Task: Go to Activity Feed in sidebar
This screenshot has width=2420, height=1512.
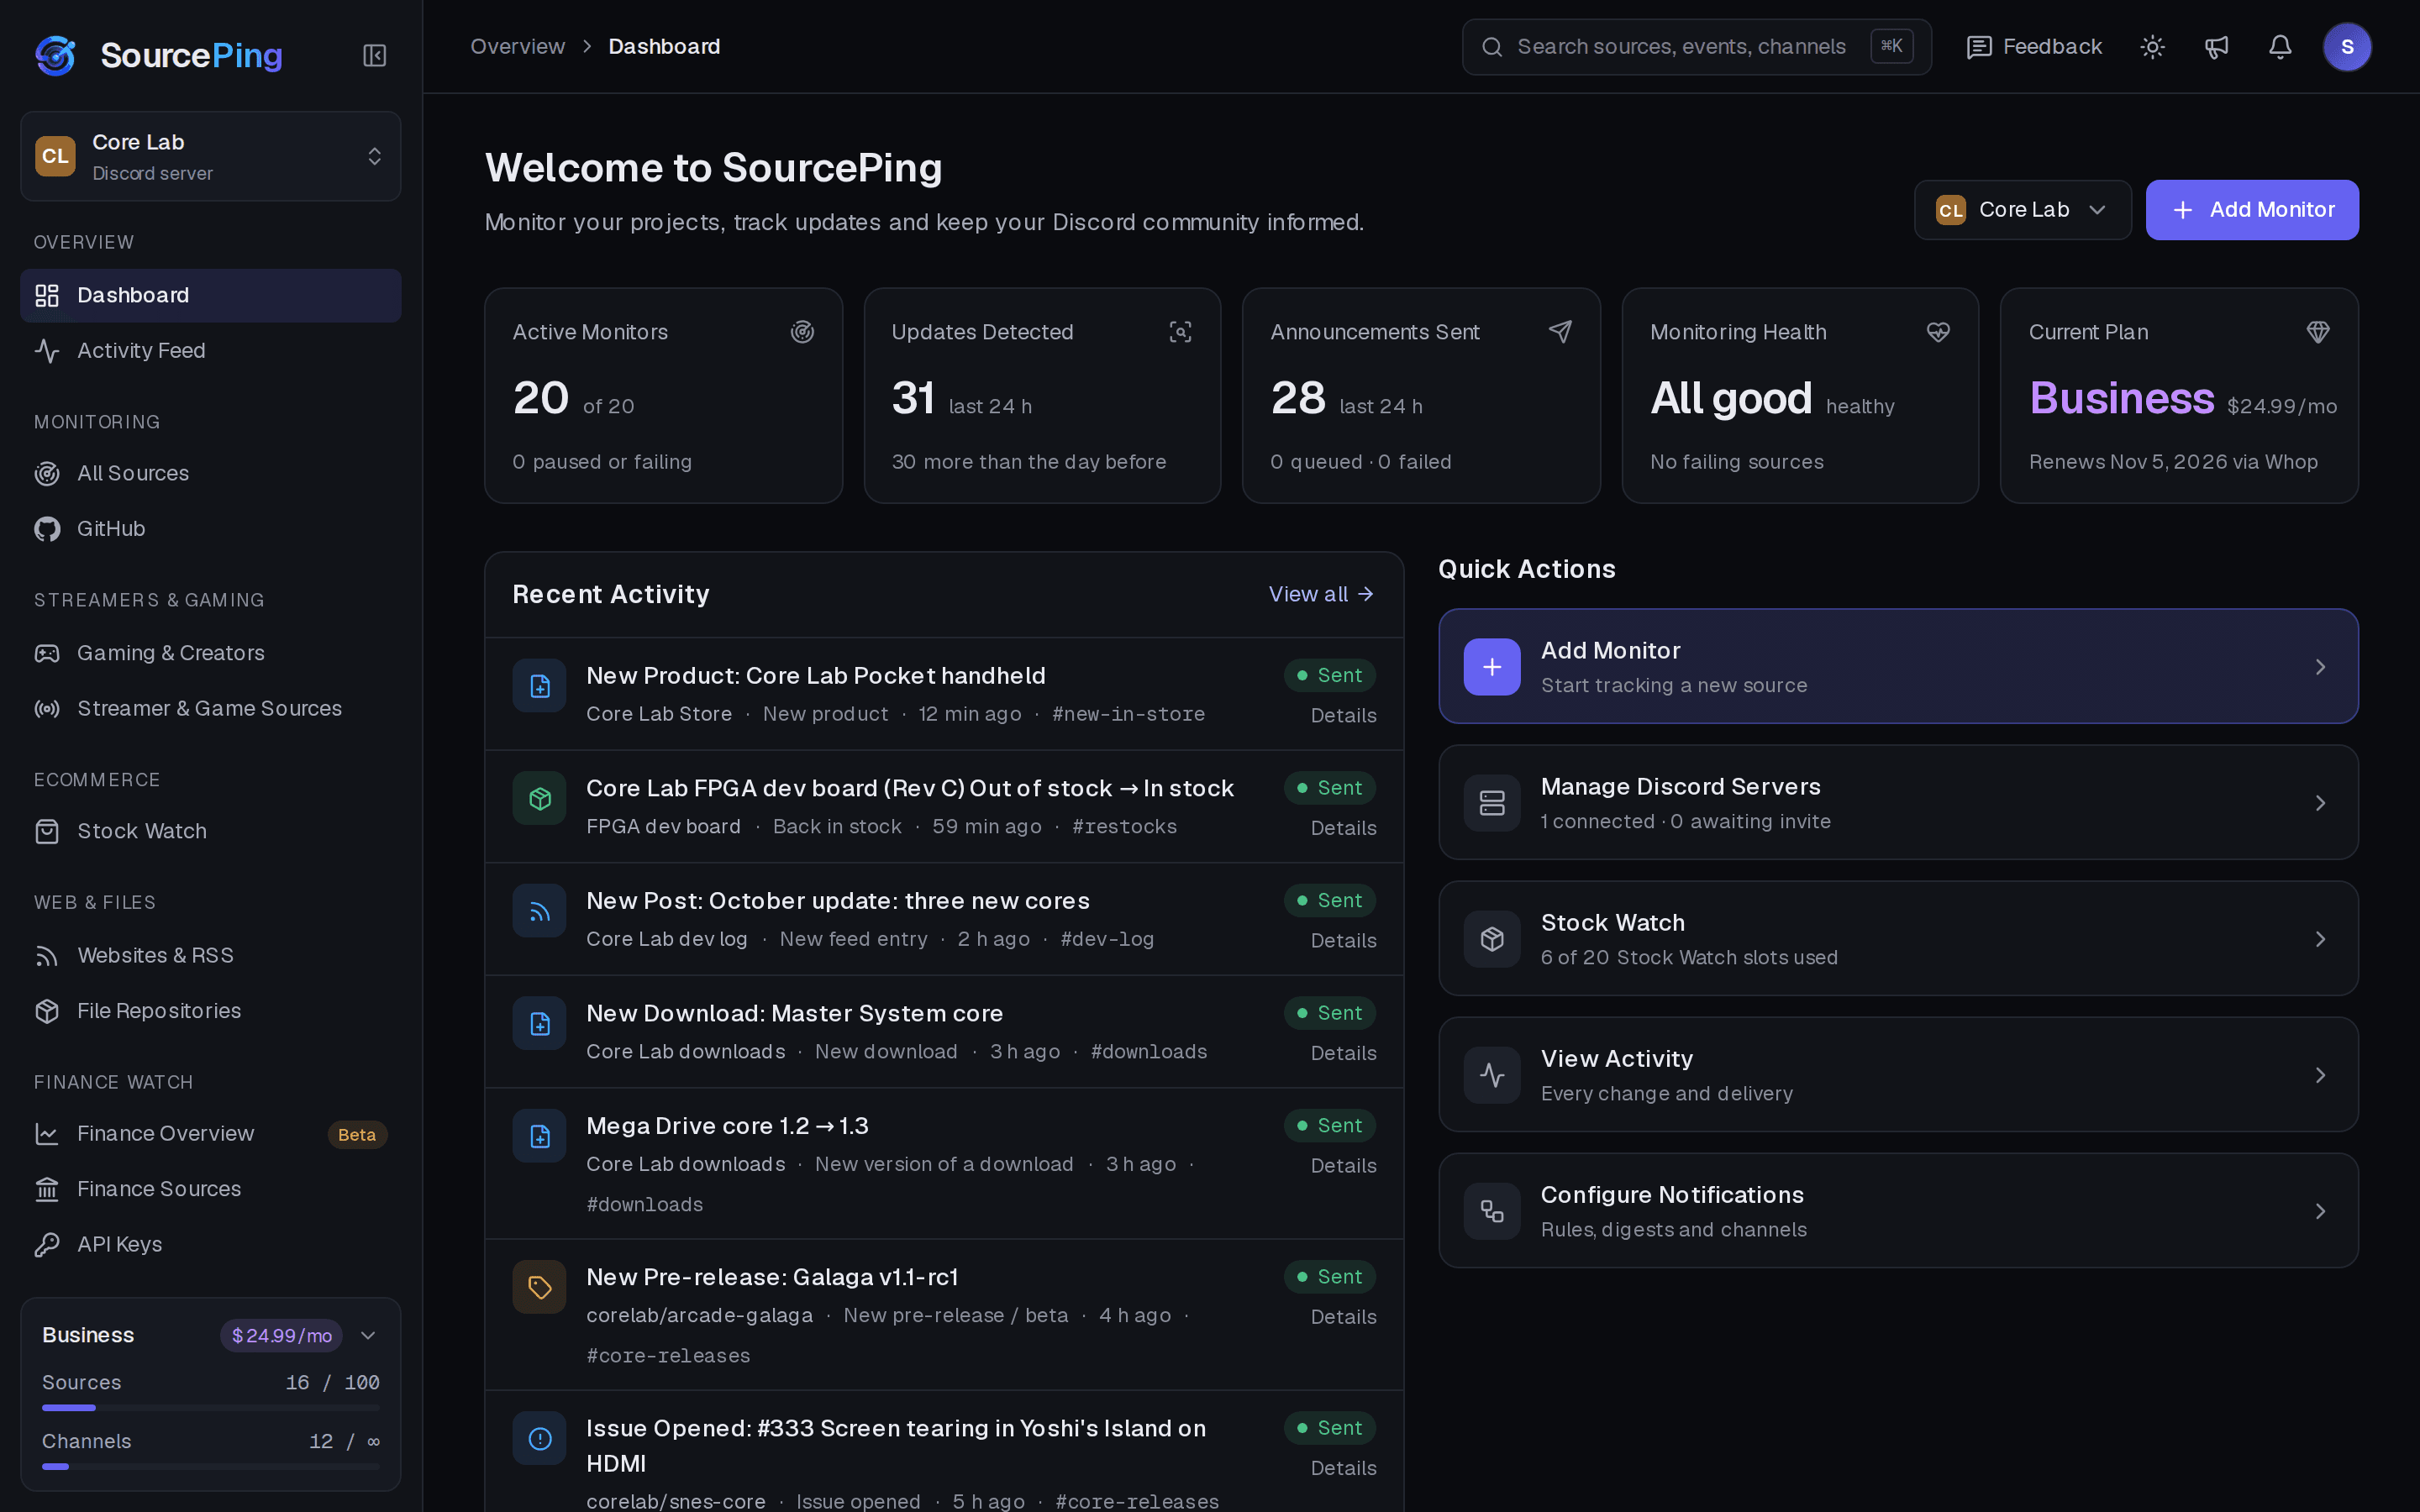Action: click(210, 351)
